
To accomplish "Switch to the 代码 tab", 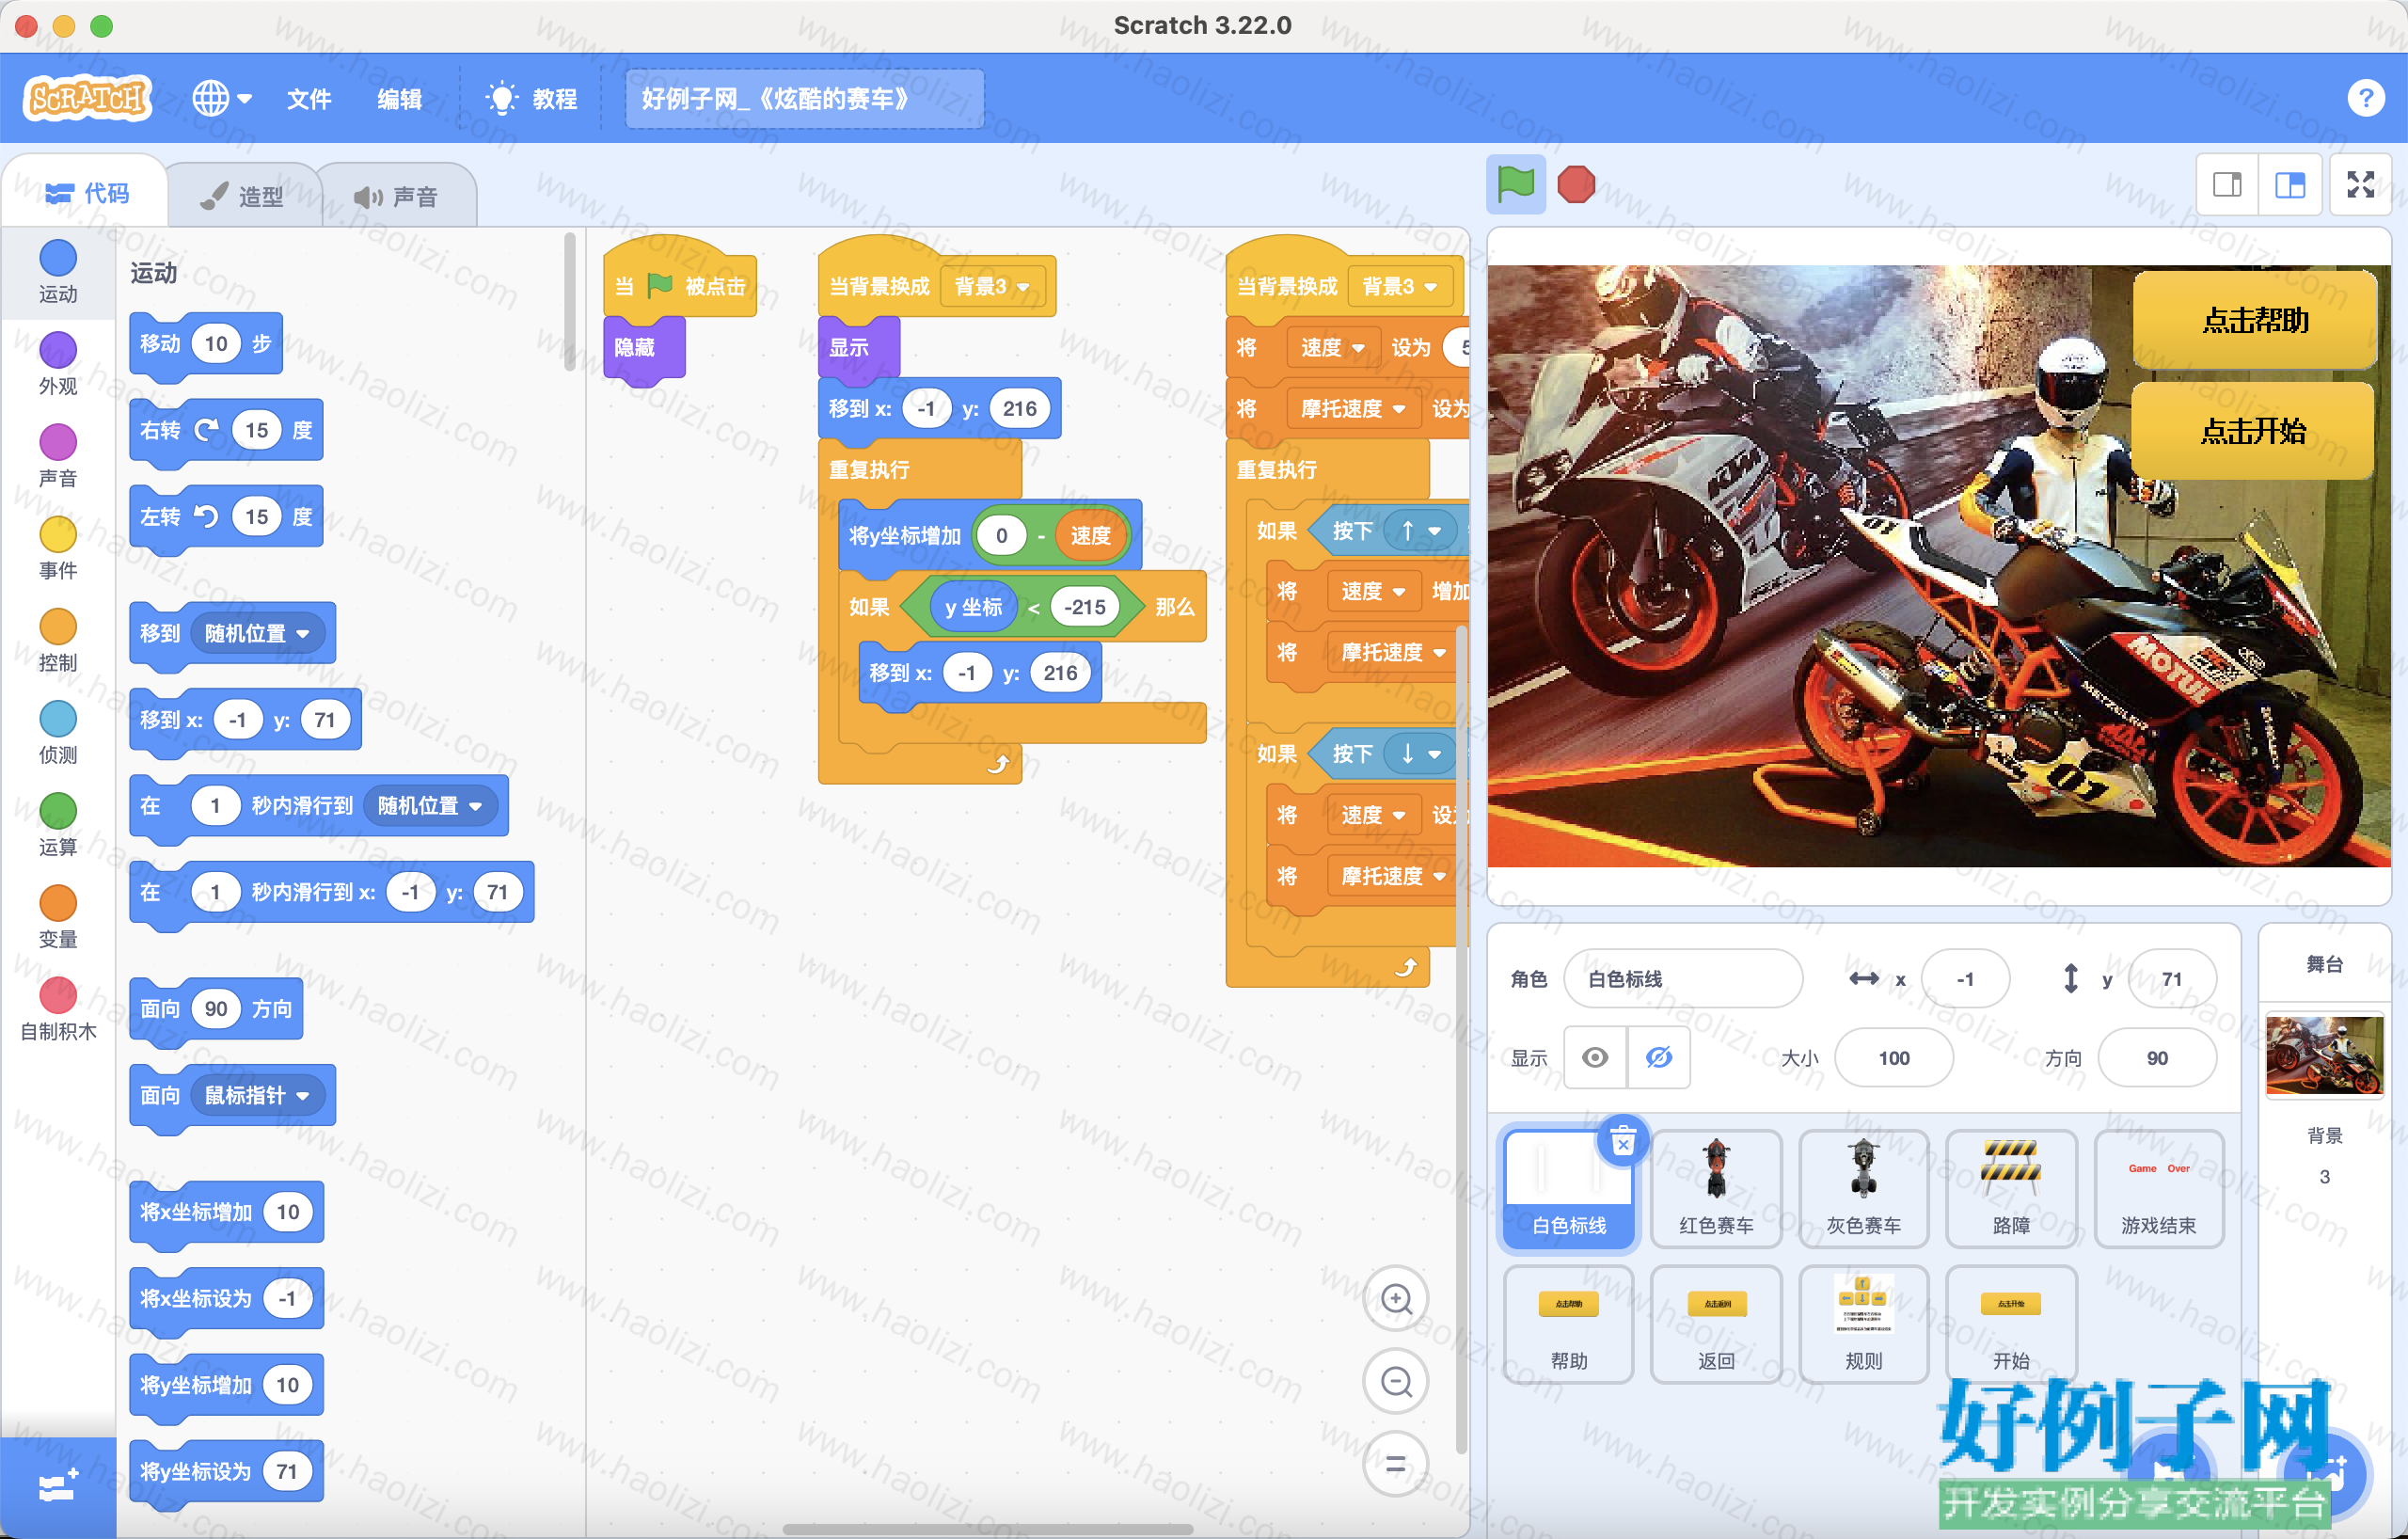I will coord(86,194).
